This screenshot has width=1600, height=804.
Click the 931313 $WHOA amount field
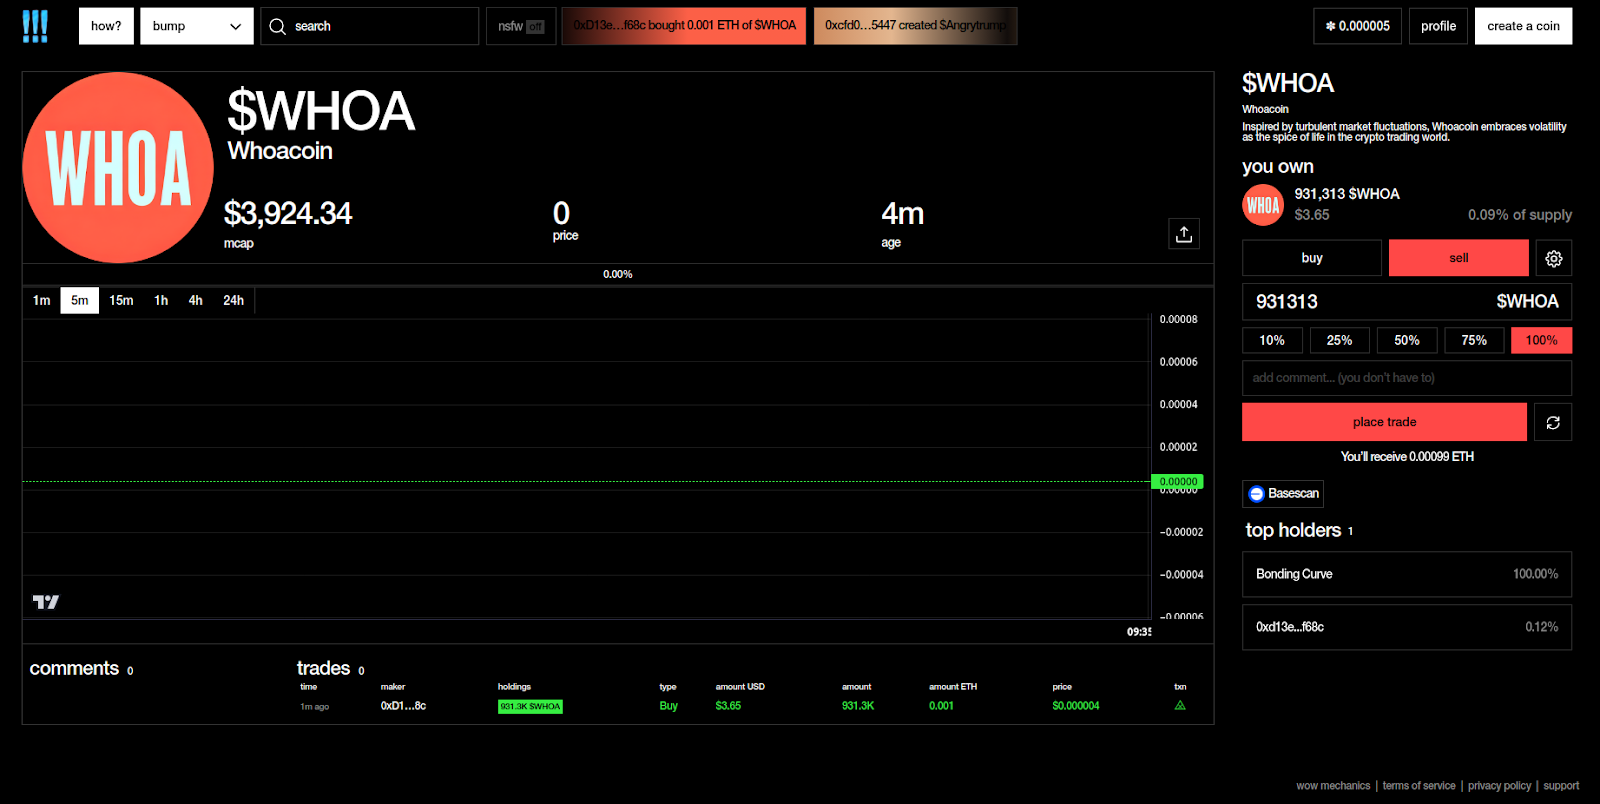click(x=1407, y=301)
